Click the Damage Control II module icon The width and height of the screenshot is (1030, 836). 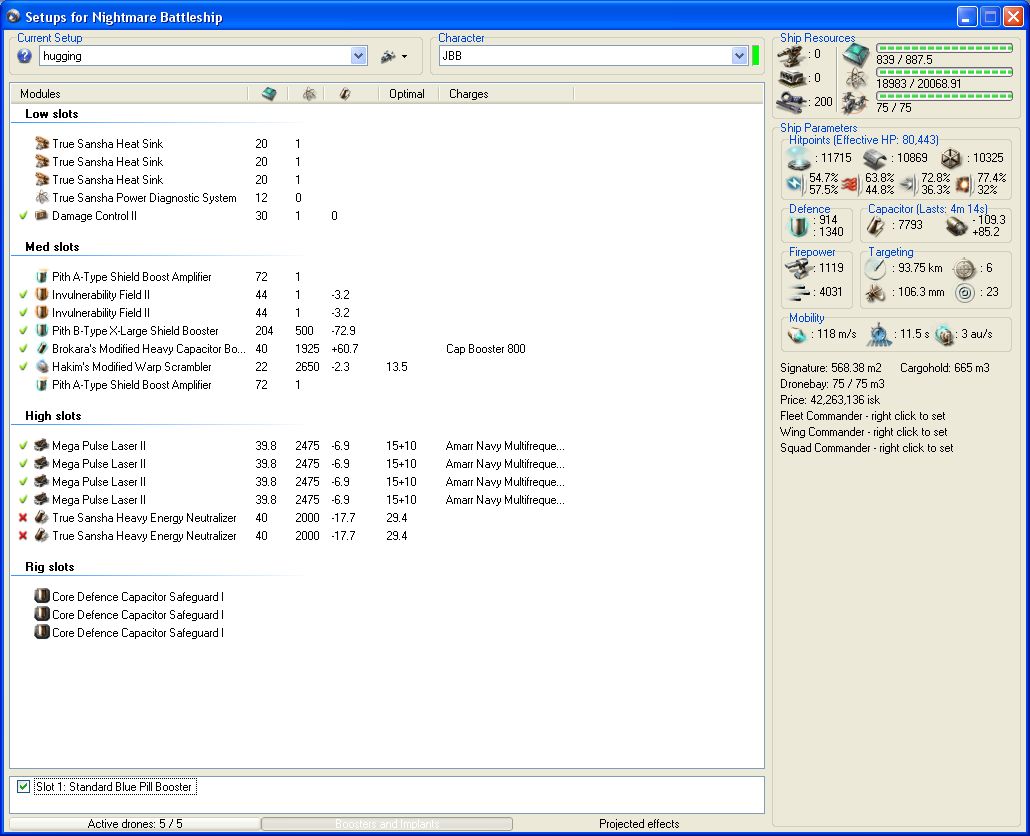coord(42,215)
